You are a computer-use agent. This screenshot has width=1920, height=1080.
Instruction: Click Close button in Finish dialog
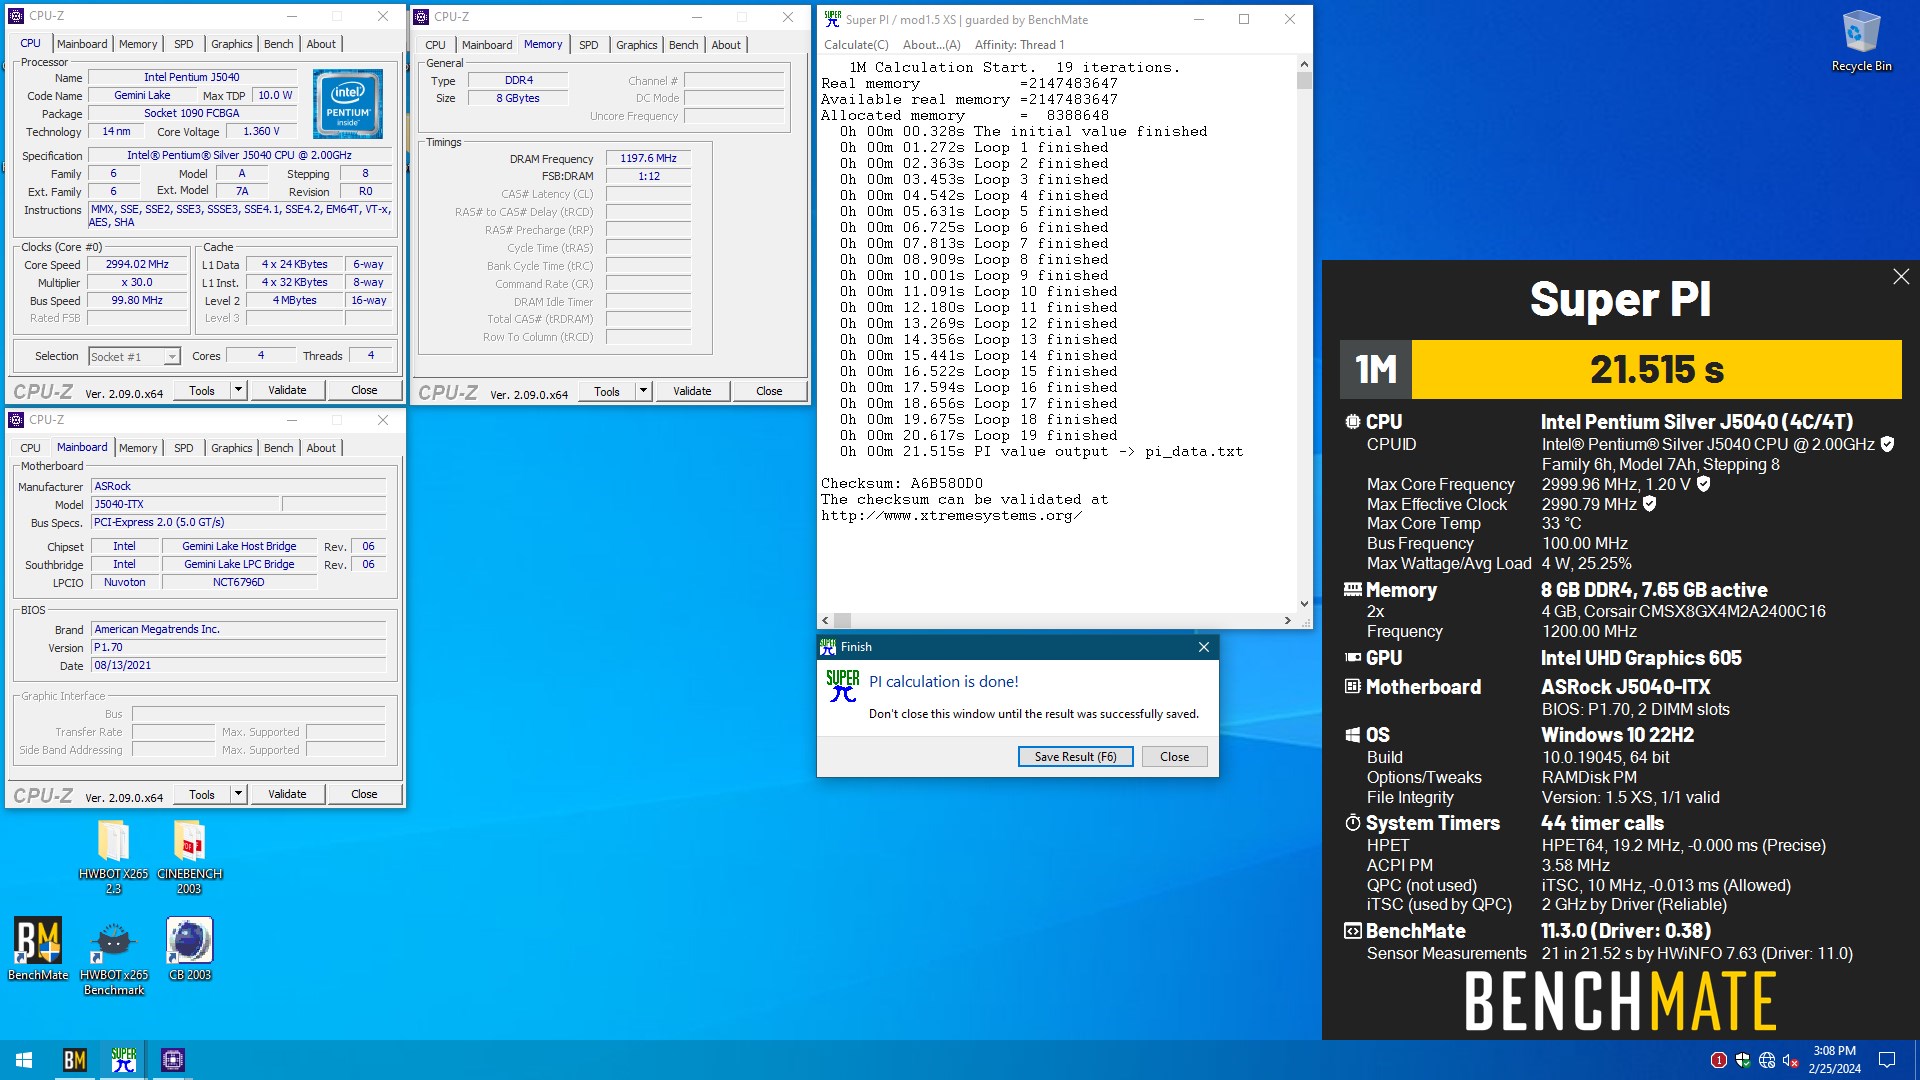[x=1174, y=757]
